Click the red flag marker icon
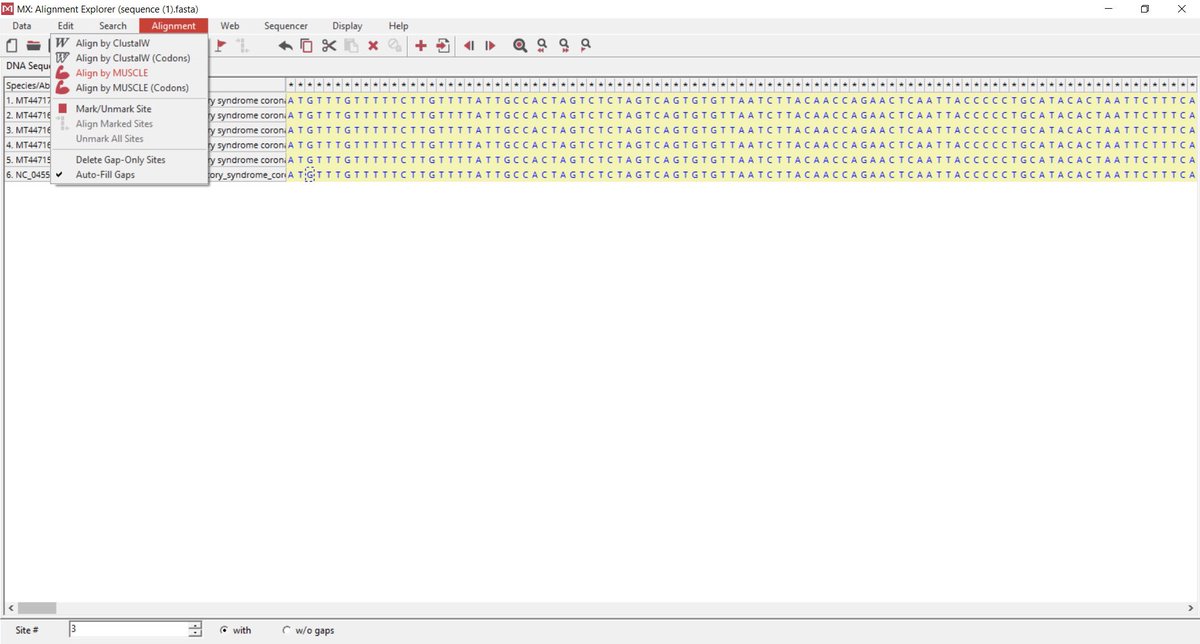Image resolution: width=1200 pixels, height=644 pixels. (x=221, y=45)
